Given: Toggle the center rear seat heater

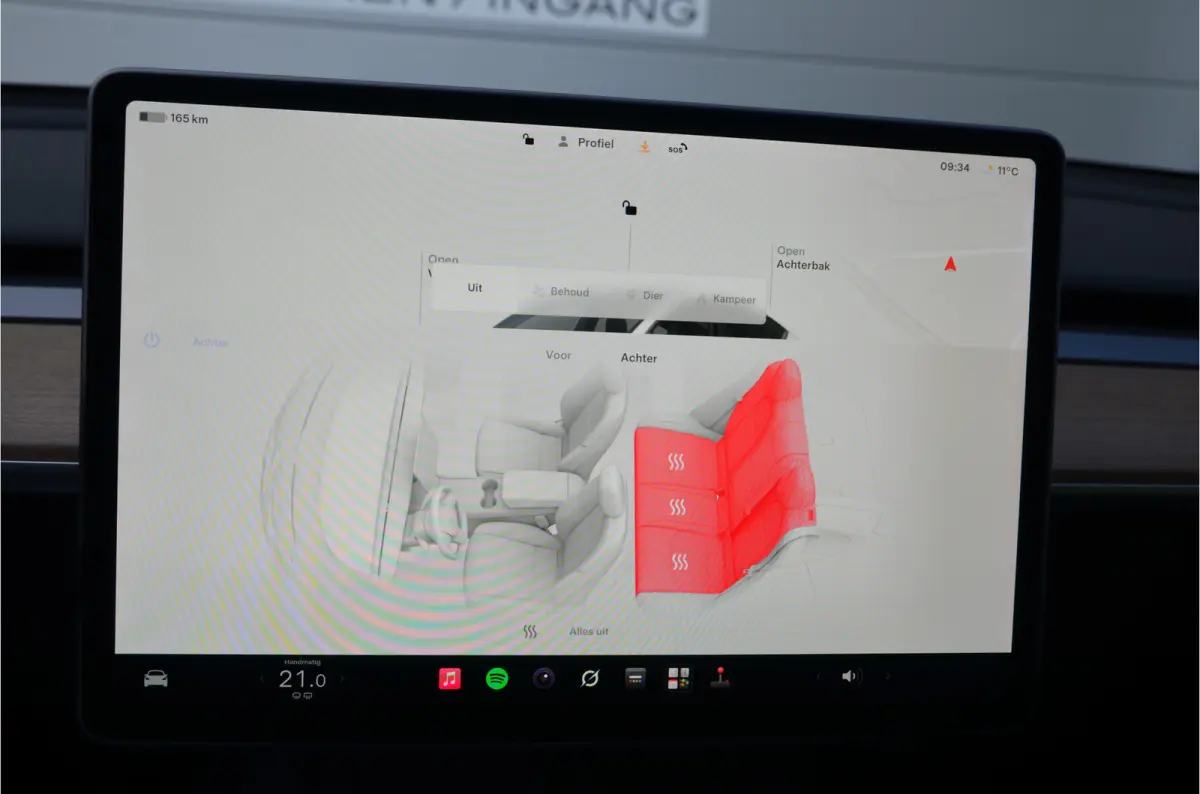Looking at the screenshot, I should (678, 508).
